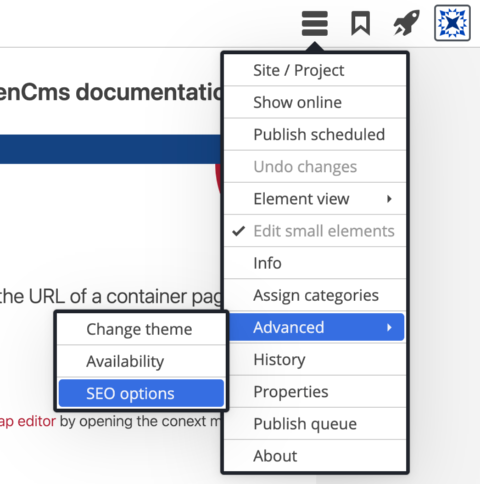Open SEO options in submenu
Image resolution: width=480 pixels, height=484 pixels.
click(x=141, y=393)
